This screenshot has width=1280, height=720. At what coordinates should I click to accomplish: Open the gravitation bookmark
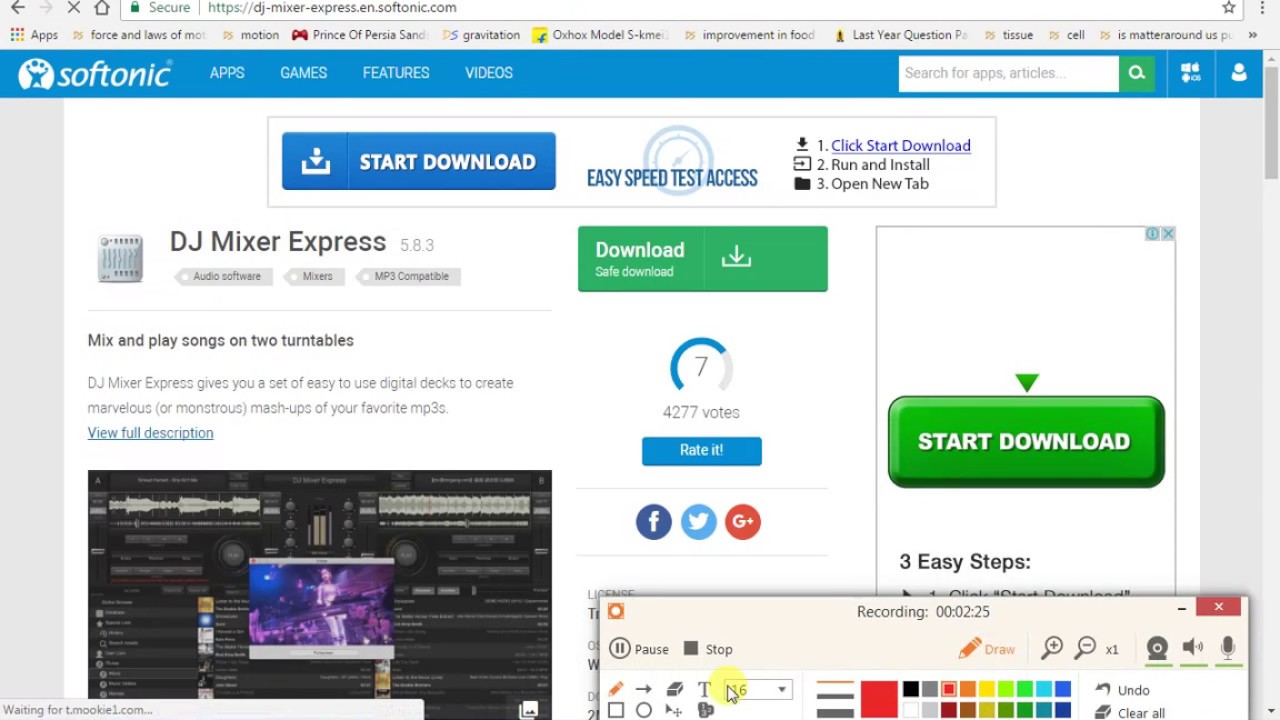pos(481,35)
